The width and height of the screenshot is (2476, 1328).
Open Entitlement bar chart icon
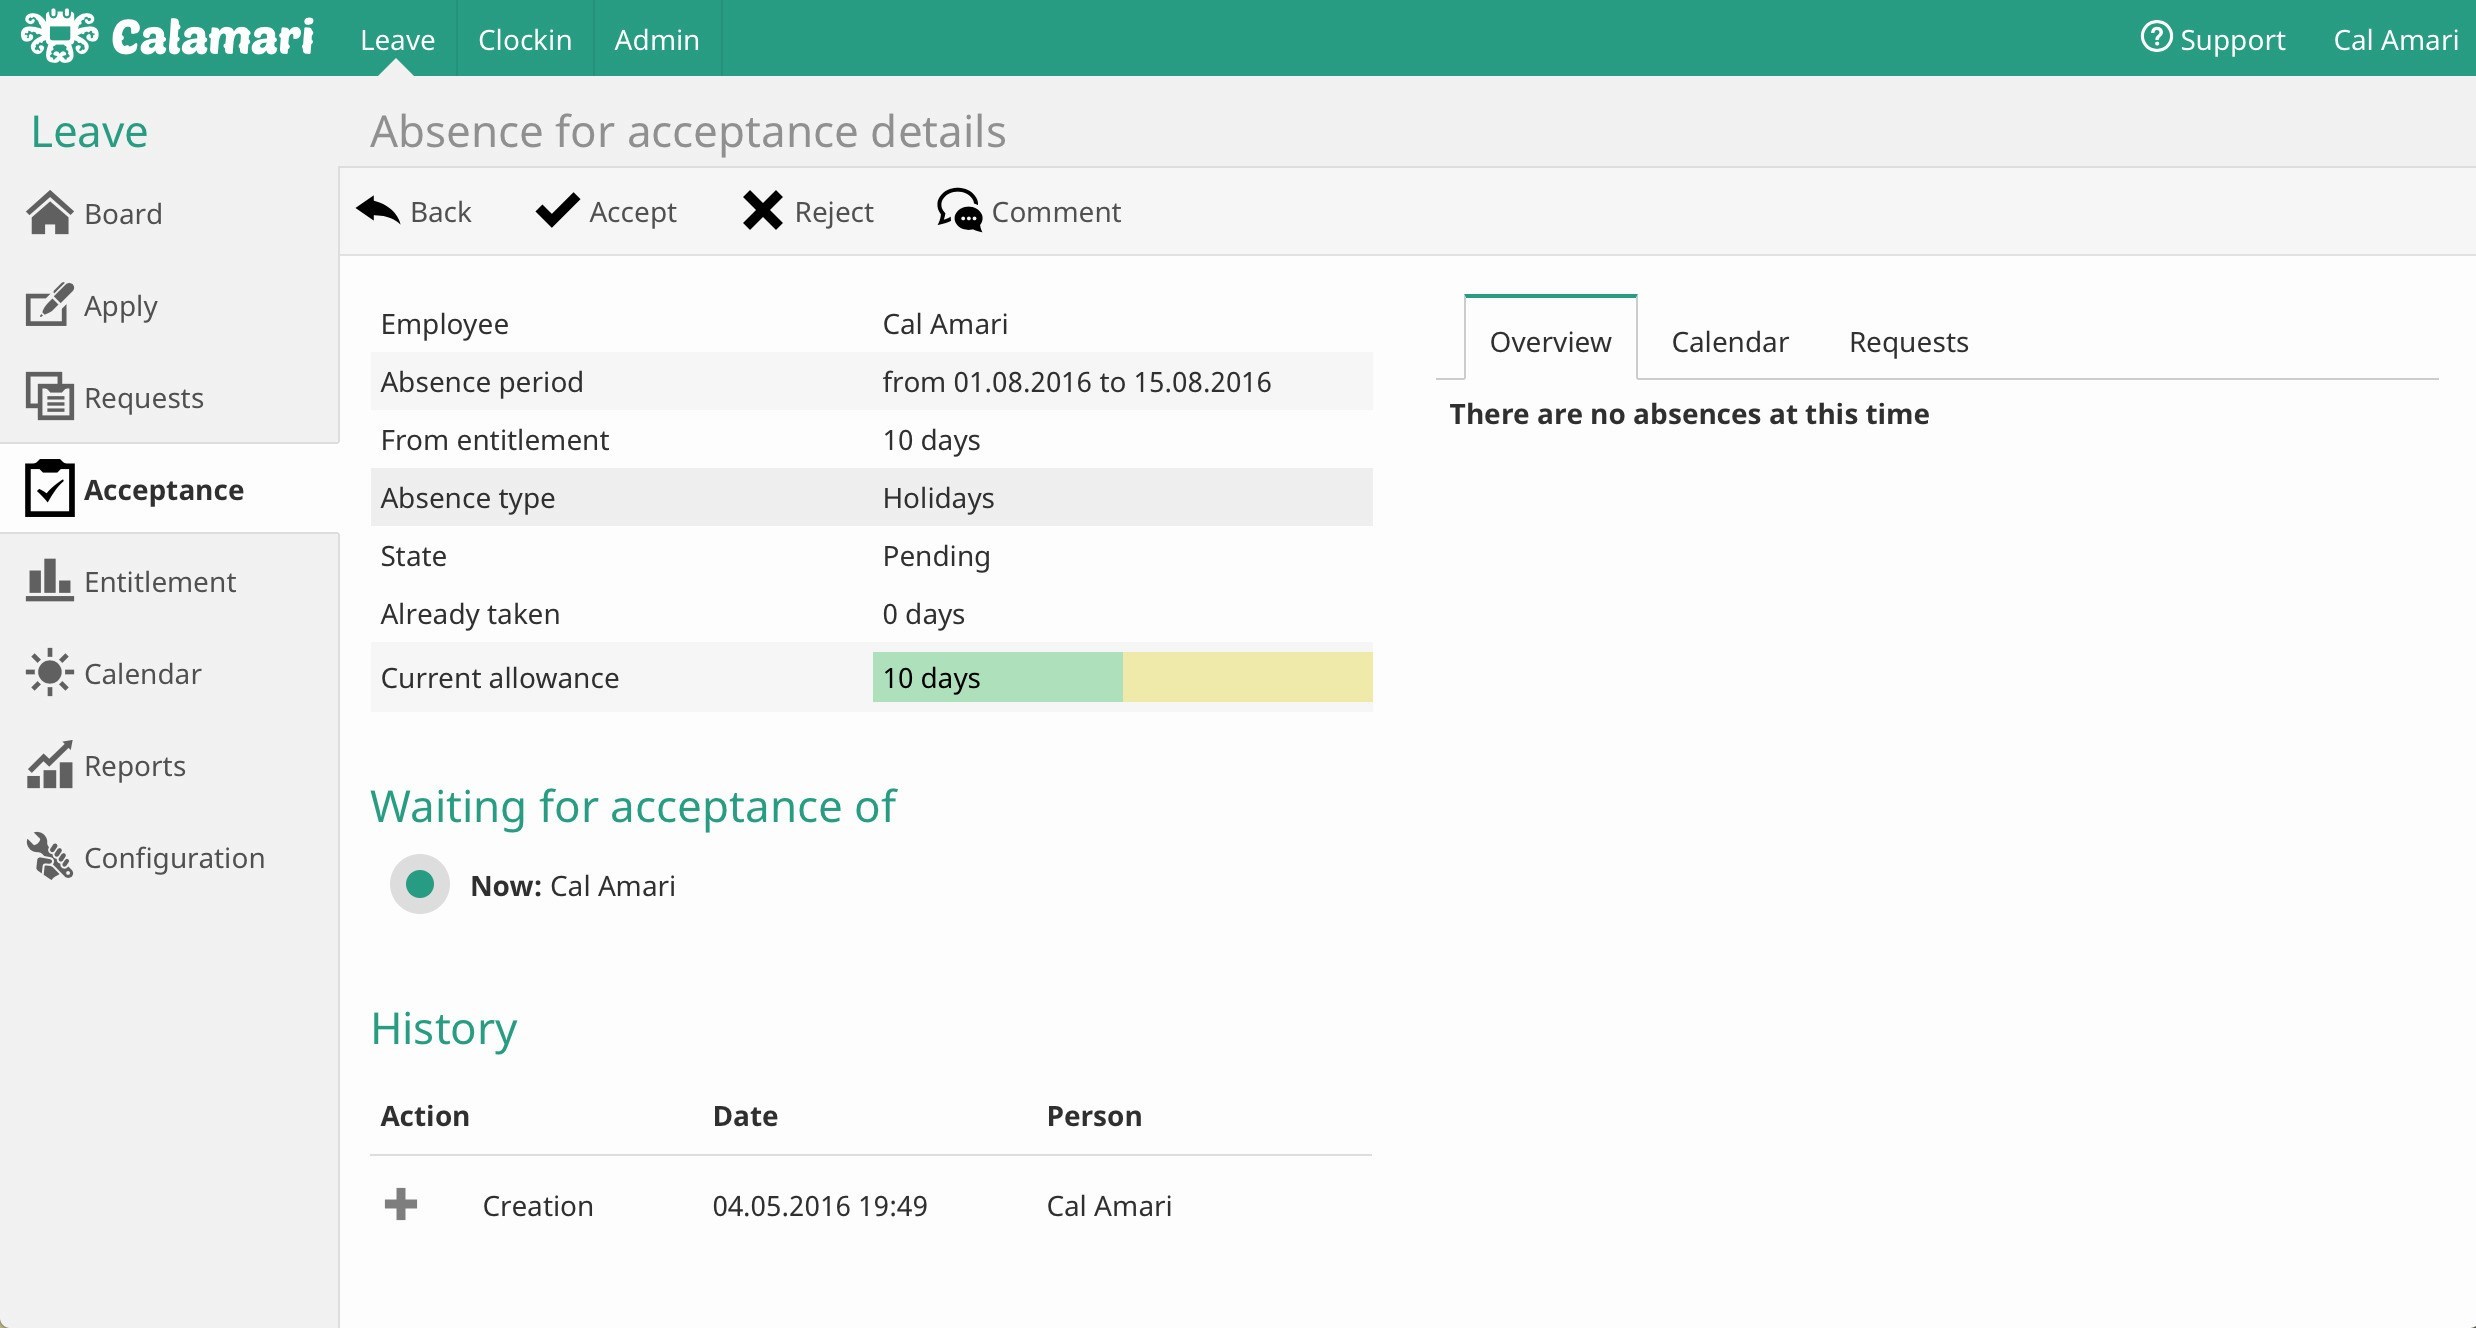pos(49,581)
